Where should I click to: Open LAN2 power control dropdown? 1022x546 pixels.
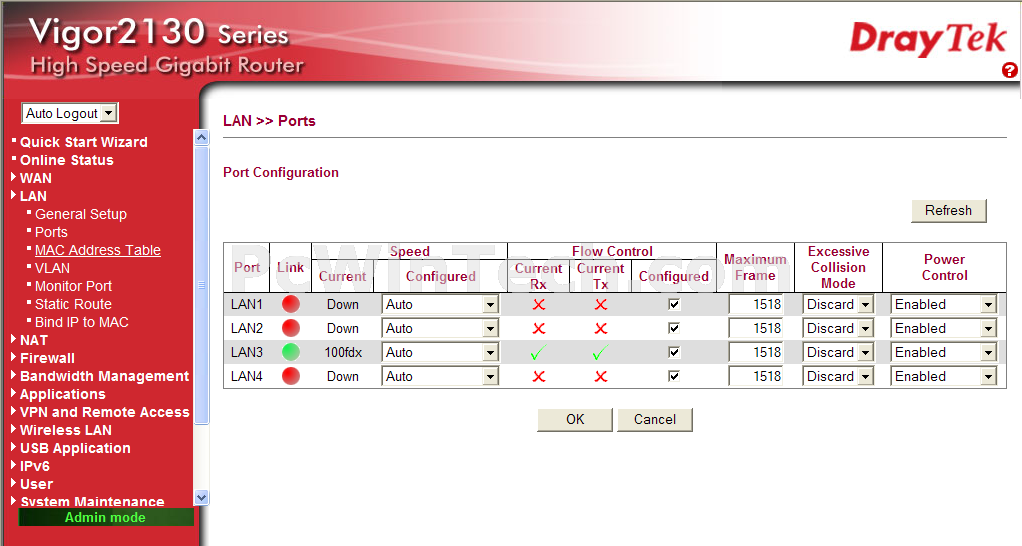(944, 328)
